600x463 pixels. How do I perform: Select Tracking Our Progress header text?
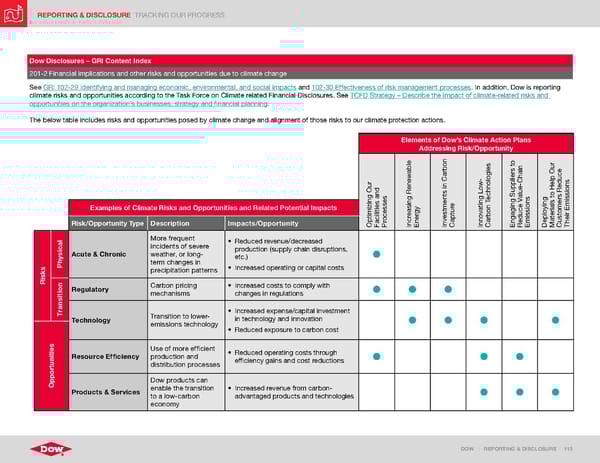(178, 15)
